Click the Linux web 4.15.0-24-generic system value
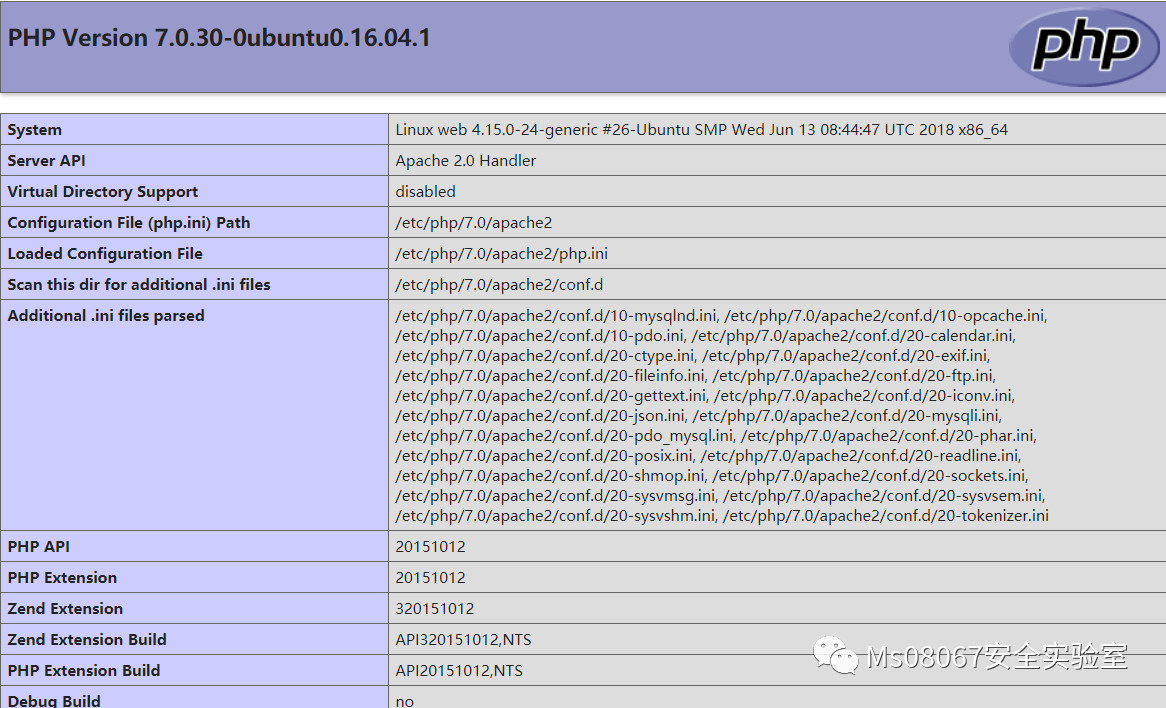Image resolution: width=1166 pixels, height=708 pixels. coord(701,130)
